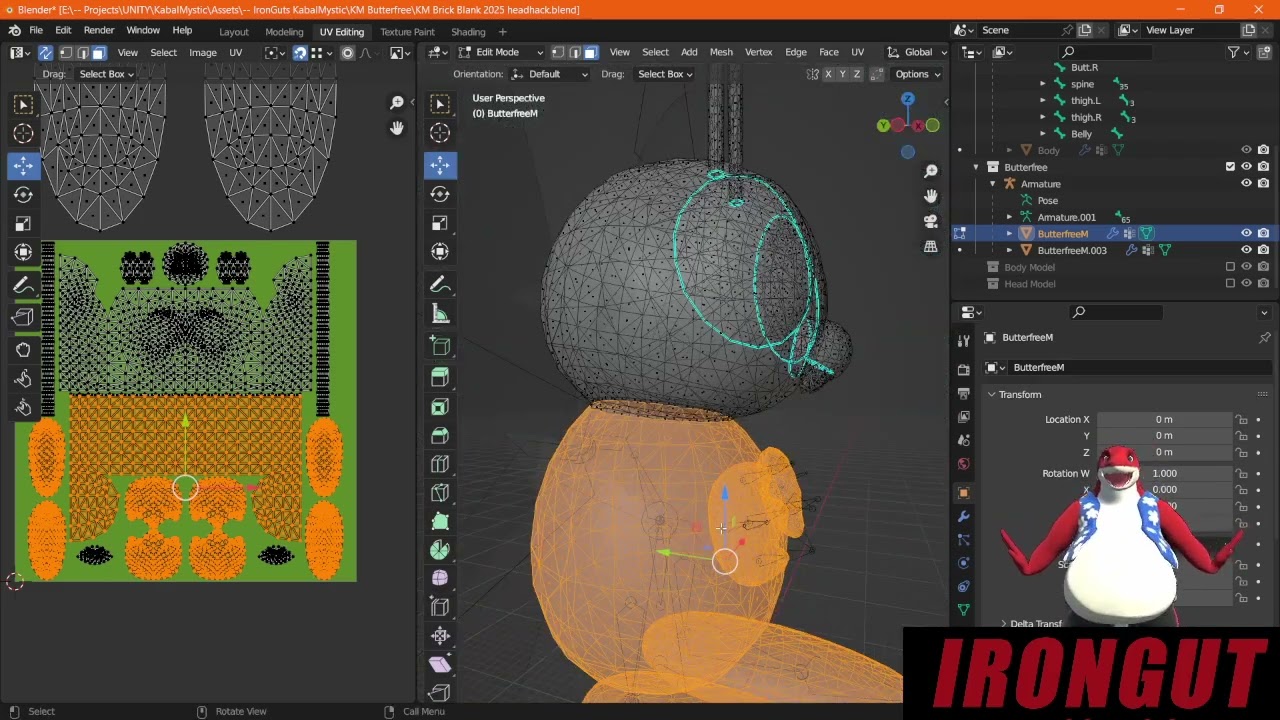1280x720 pixels.
Task: Select the Smooth vertices tool
Action: click(440, 578)
